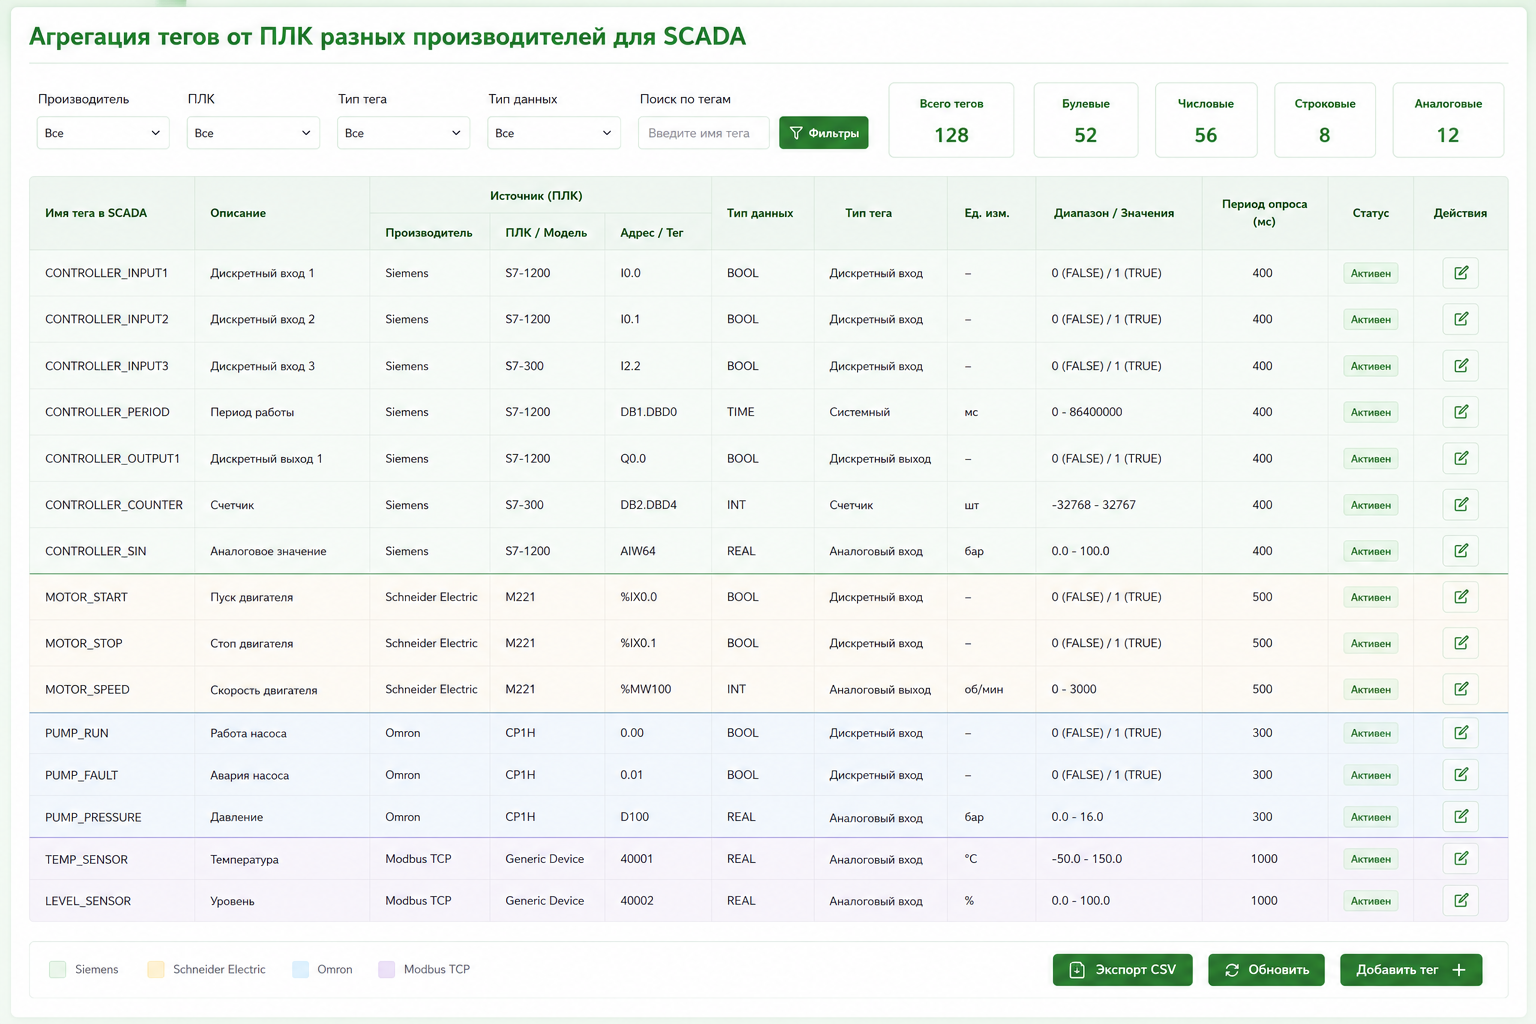The width and height of the screenshot is (1536, 1024).
Task: Select the Аналоговые 12 card
Action: [x=1448, y=120]
